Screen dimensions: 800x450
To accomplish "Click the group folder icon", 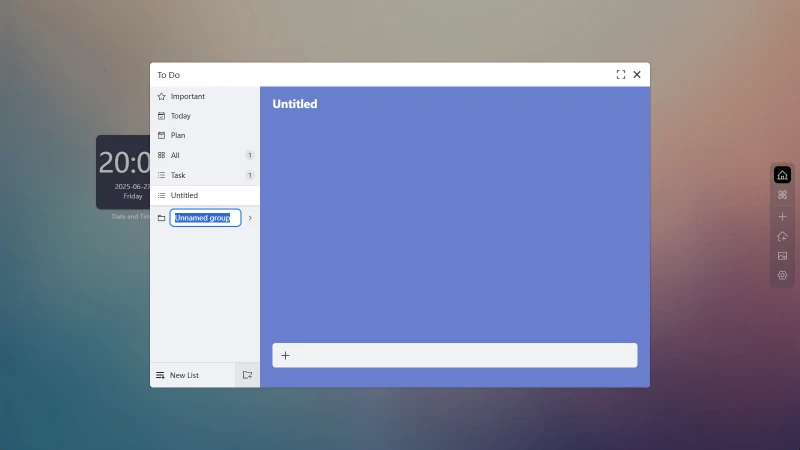I will (x=161, y=218).
